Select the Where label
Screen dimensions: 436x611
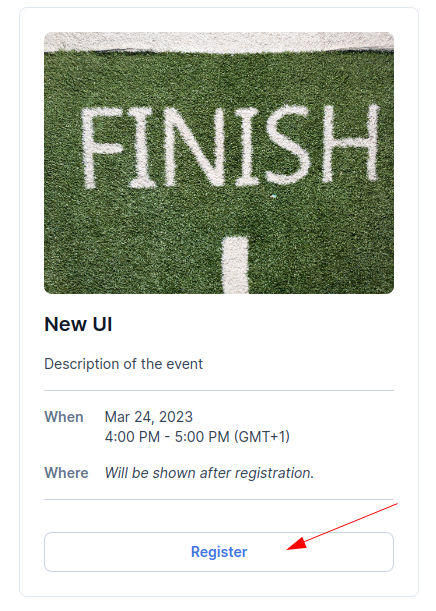66,473
